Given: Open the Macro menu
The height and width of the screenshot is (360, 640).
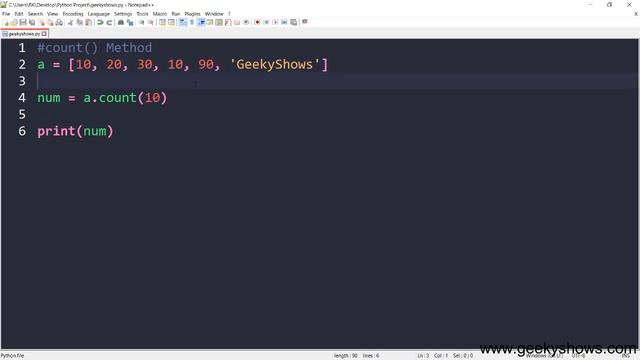Looking at the screenshot, I should coord(160,14).
